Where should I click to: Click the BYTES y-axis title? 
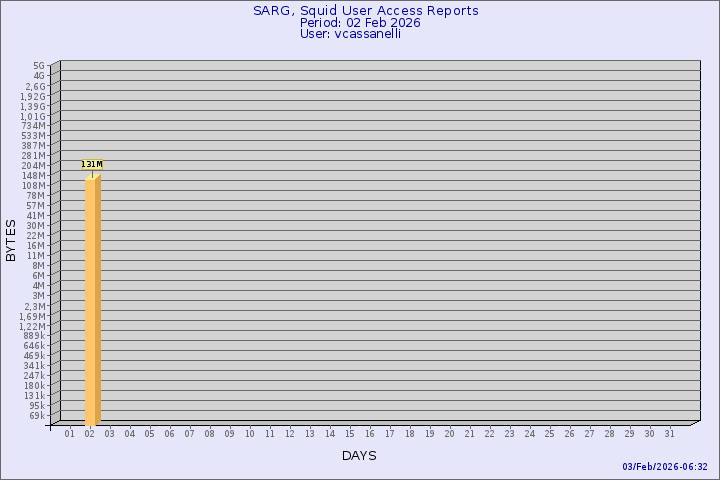point(11,240)
